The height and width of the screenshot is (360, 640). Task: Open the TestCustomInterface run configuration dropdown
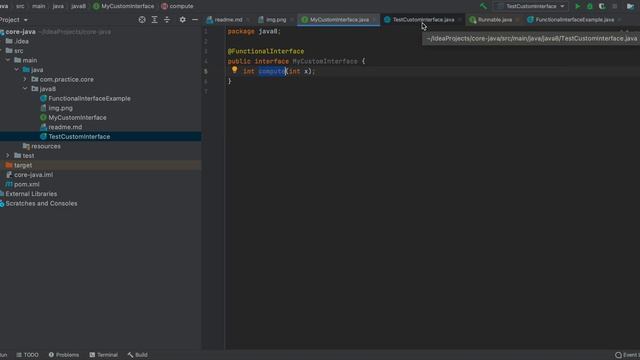pyautogui.click(x=531, y=6)
